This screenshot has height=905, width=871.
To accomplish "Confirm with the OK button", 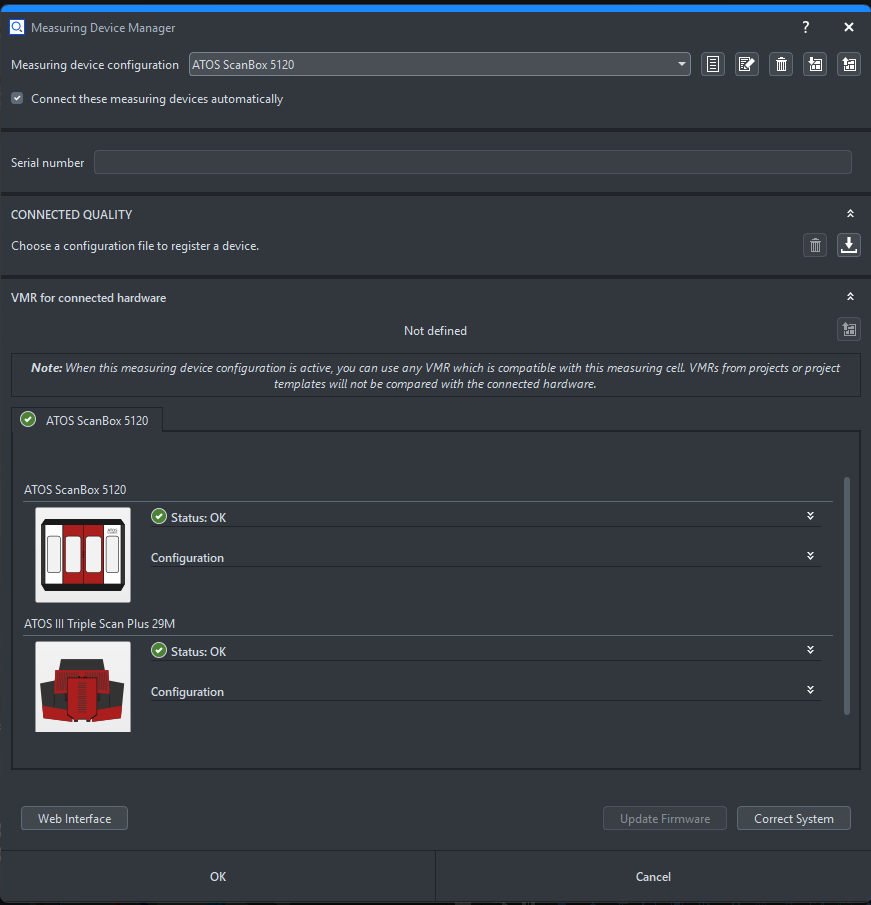I will point(218,876).
